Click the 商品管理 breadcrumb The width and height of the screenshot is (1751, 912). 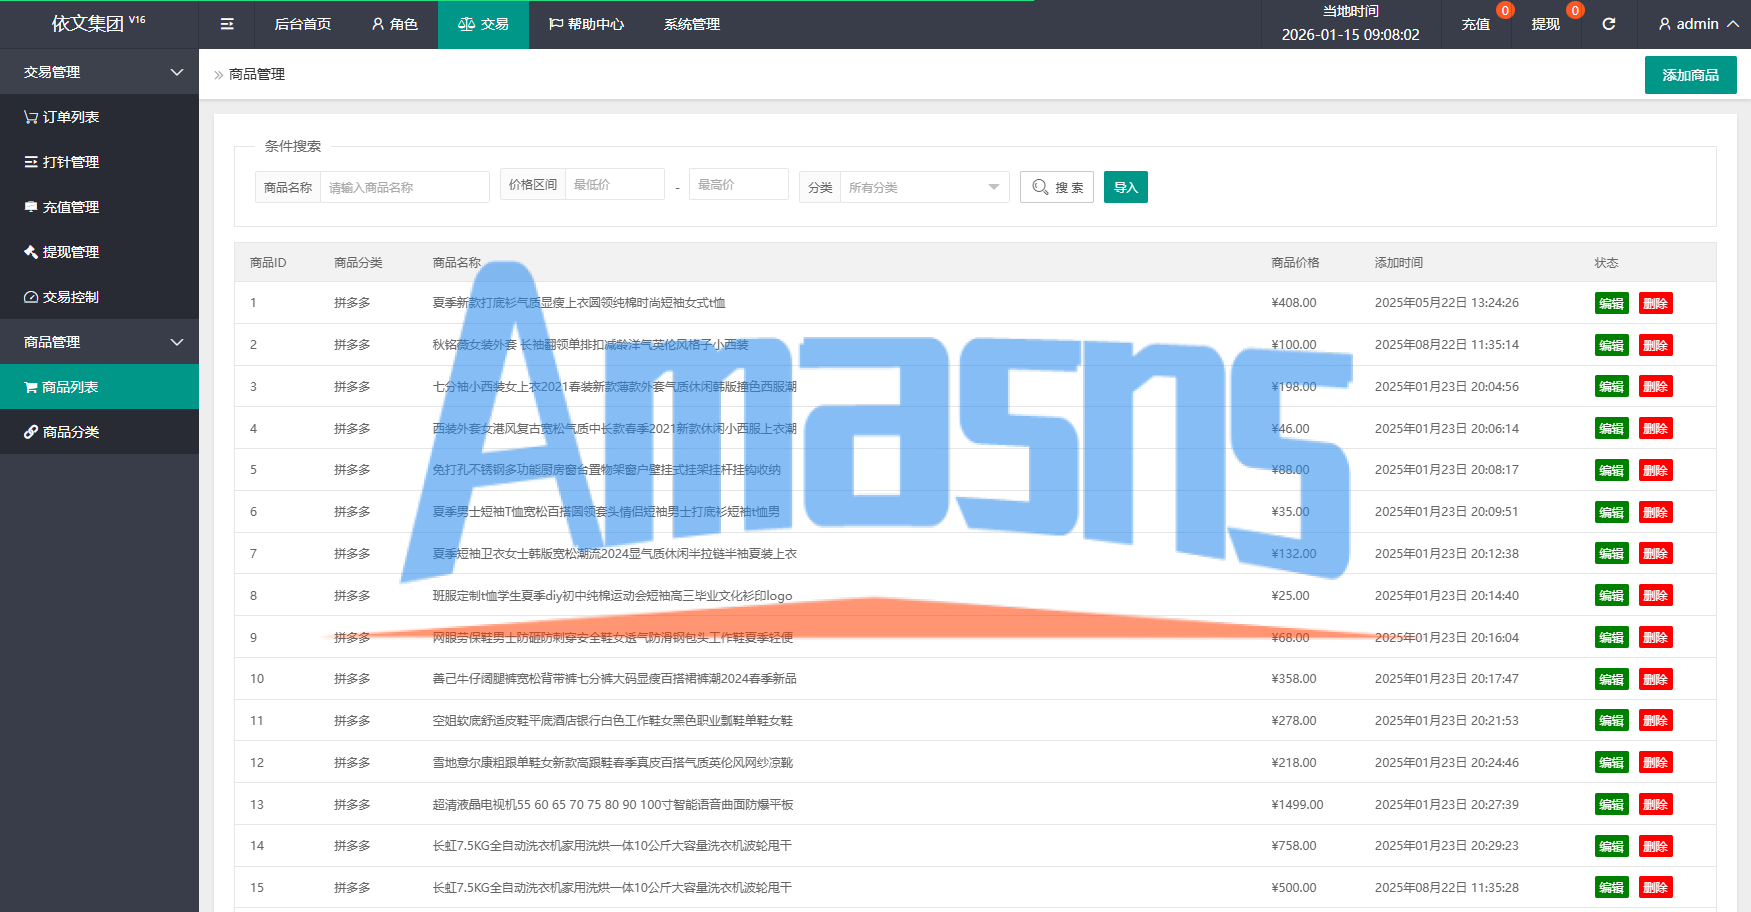coord(257,74)
